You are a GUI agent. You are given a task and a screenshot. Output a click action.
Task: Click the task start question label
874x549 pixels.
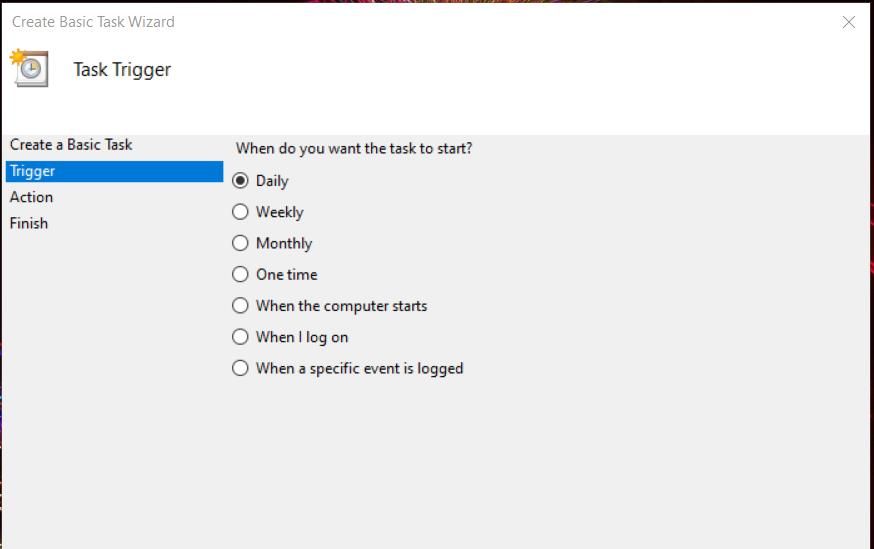(x=354, y=148)
